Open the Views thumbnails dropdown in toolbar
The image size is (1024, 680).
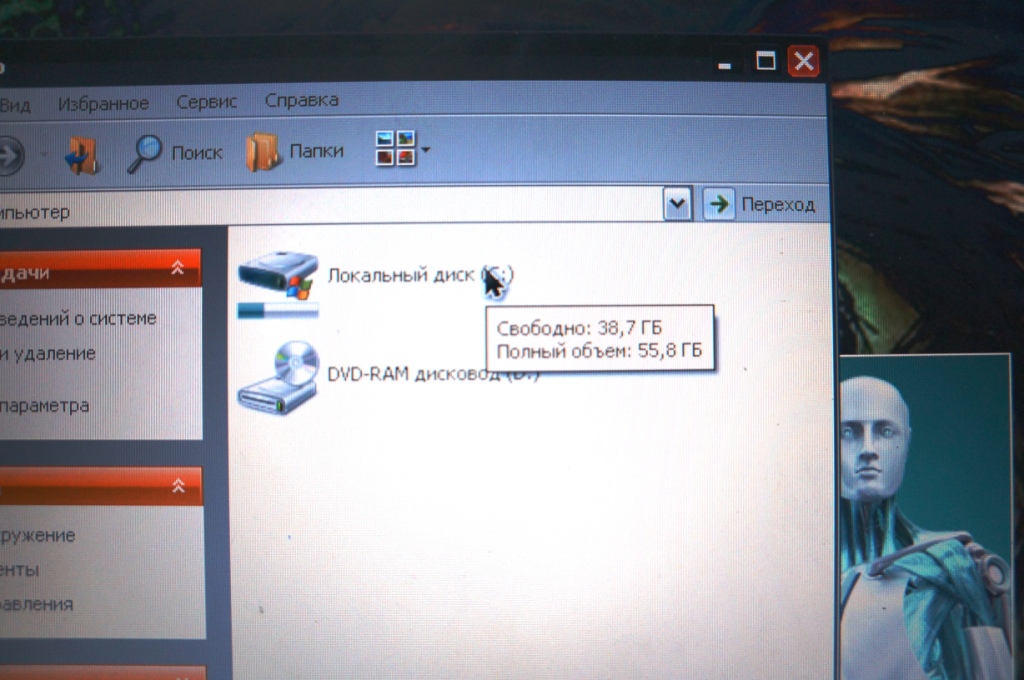pos(401,149)
